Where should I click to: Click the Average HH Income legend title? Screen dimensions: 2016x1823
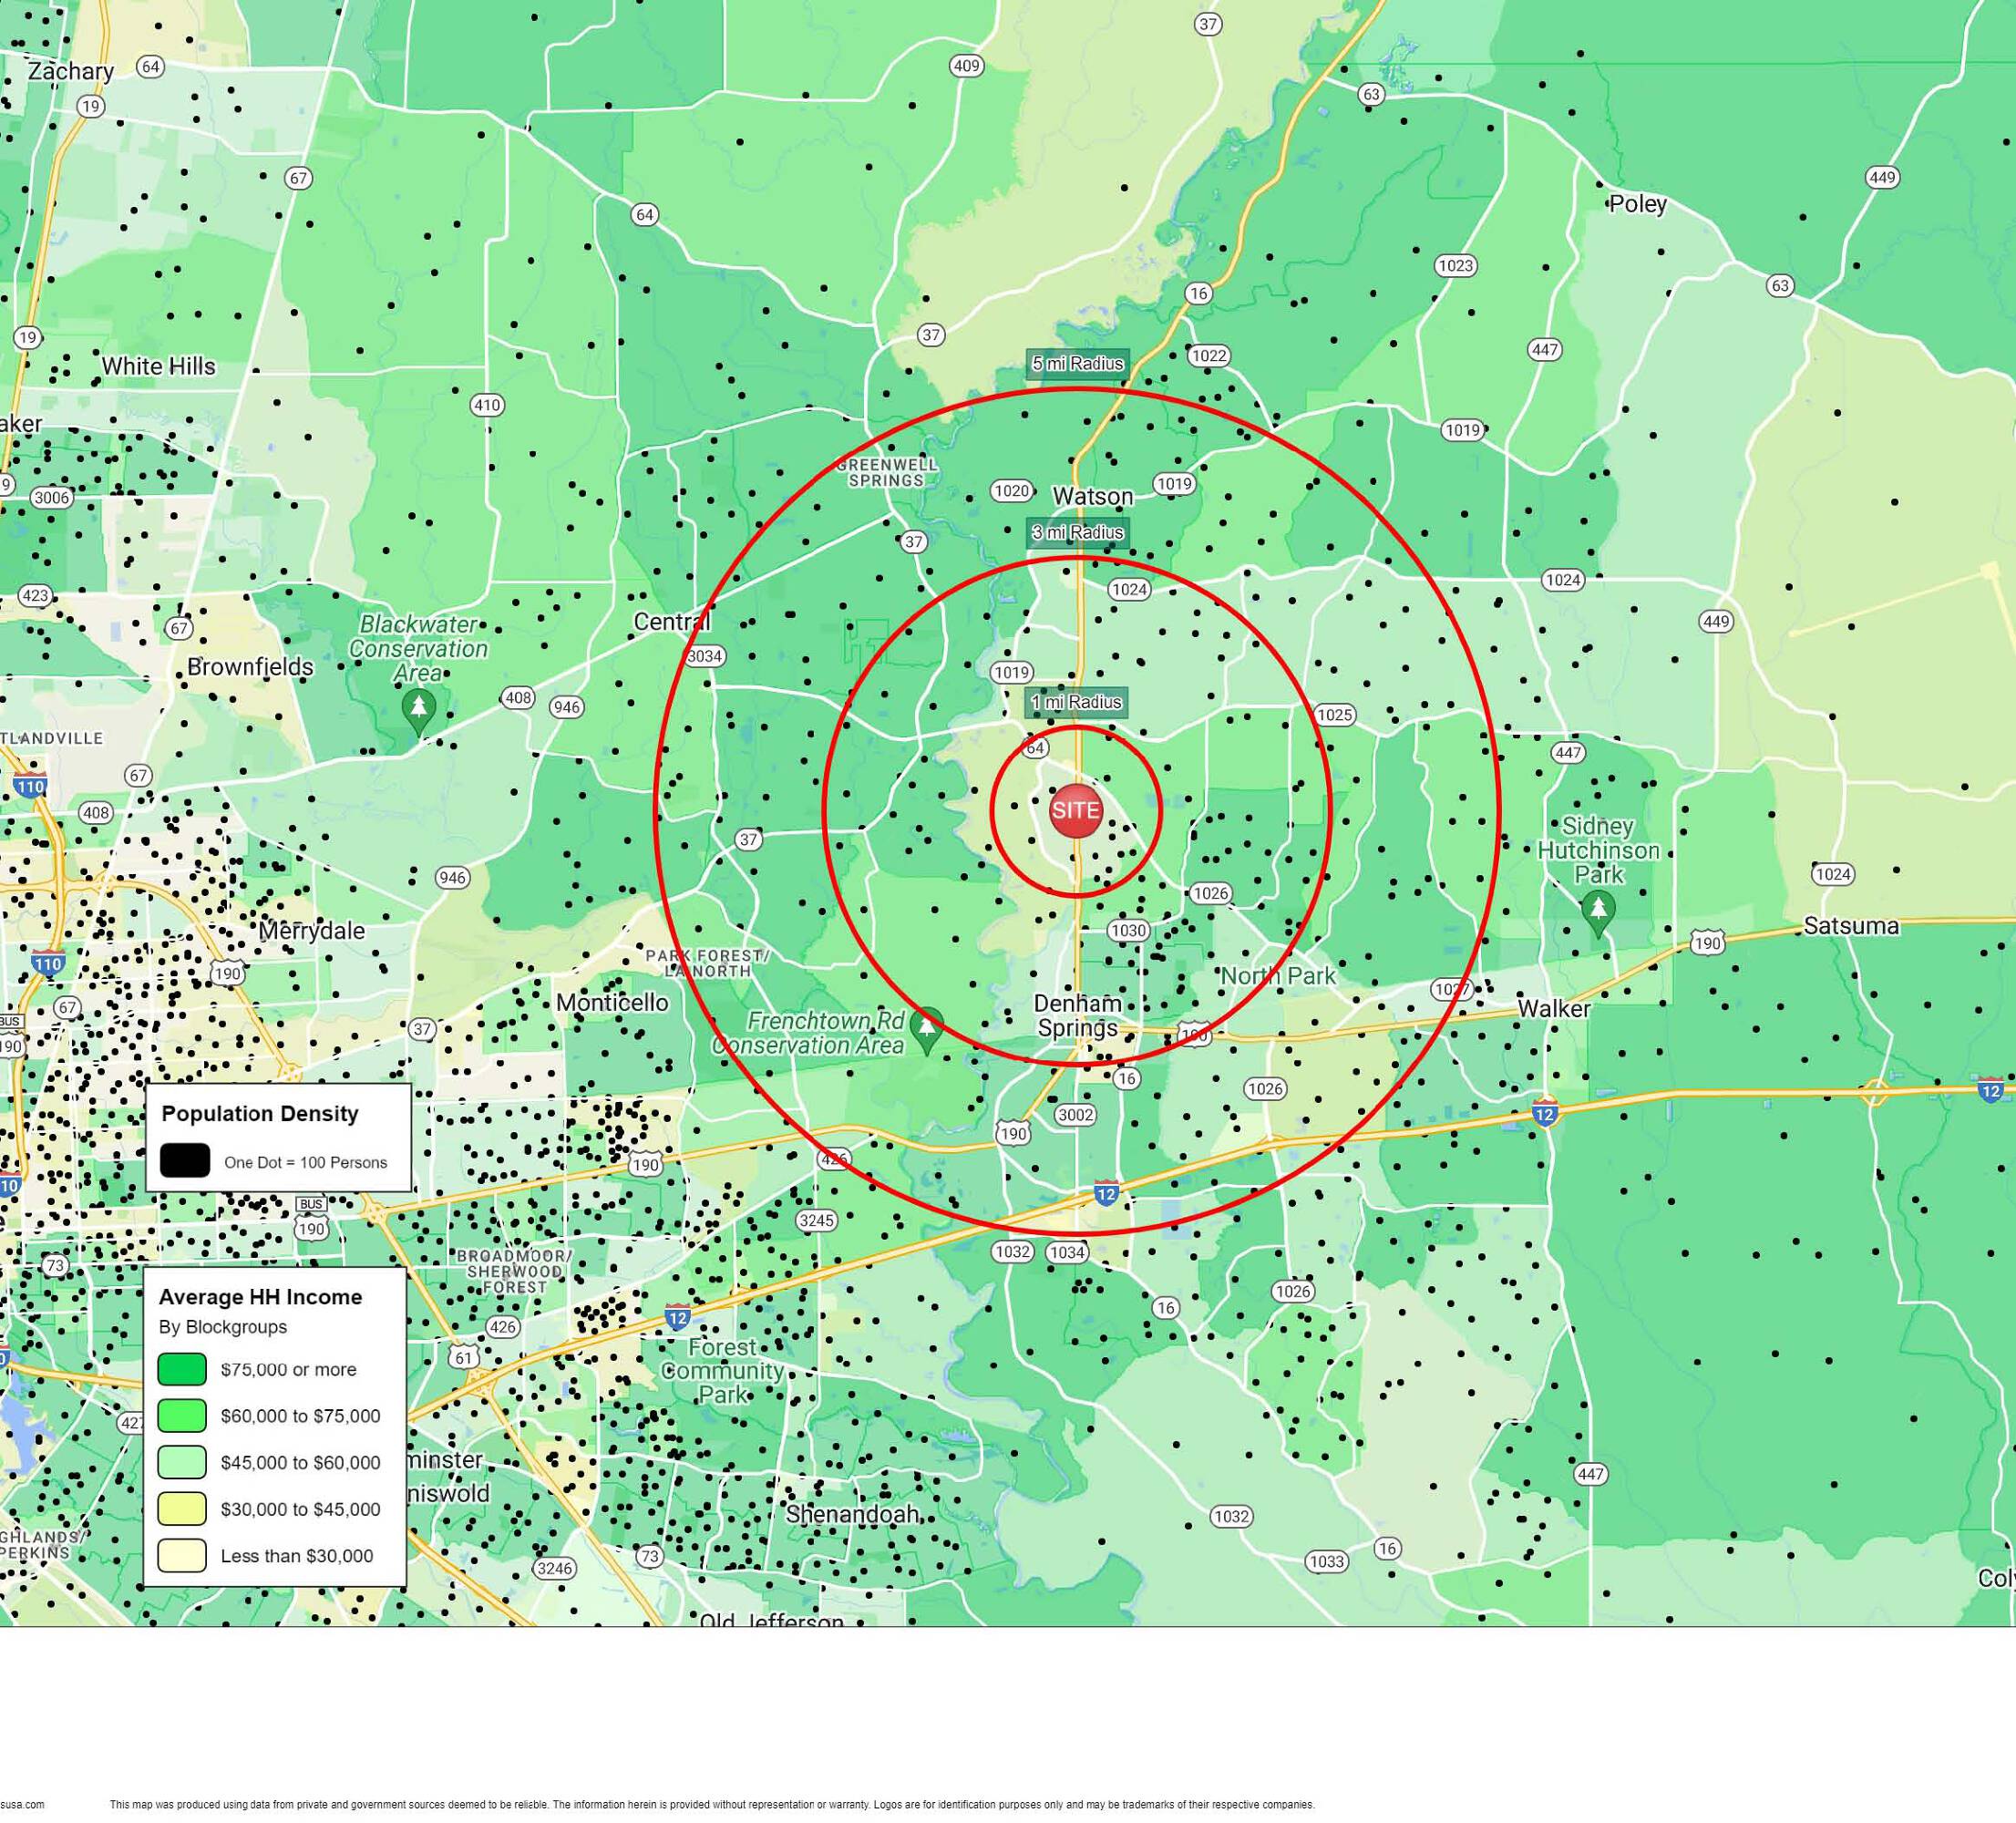pyautogui.click(x=260, y=1297)
